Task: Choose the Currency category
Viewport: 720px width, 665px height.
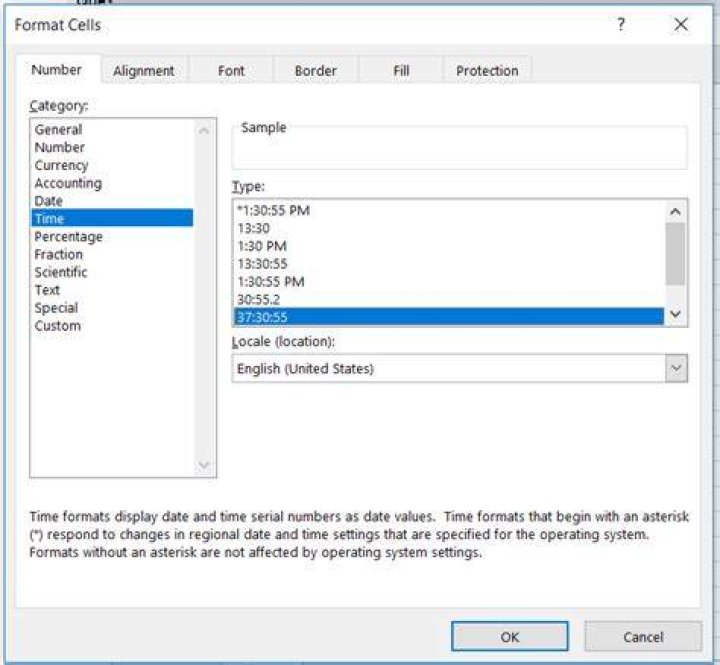Action: coord(112,165)
